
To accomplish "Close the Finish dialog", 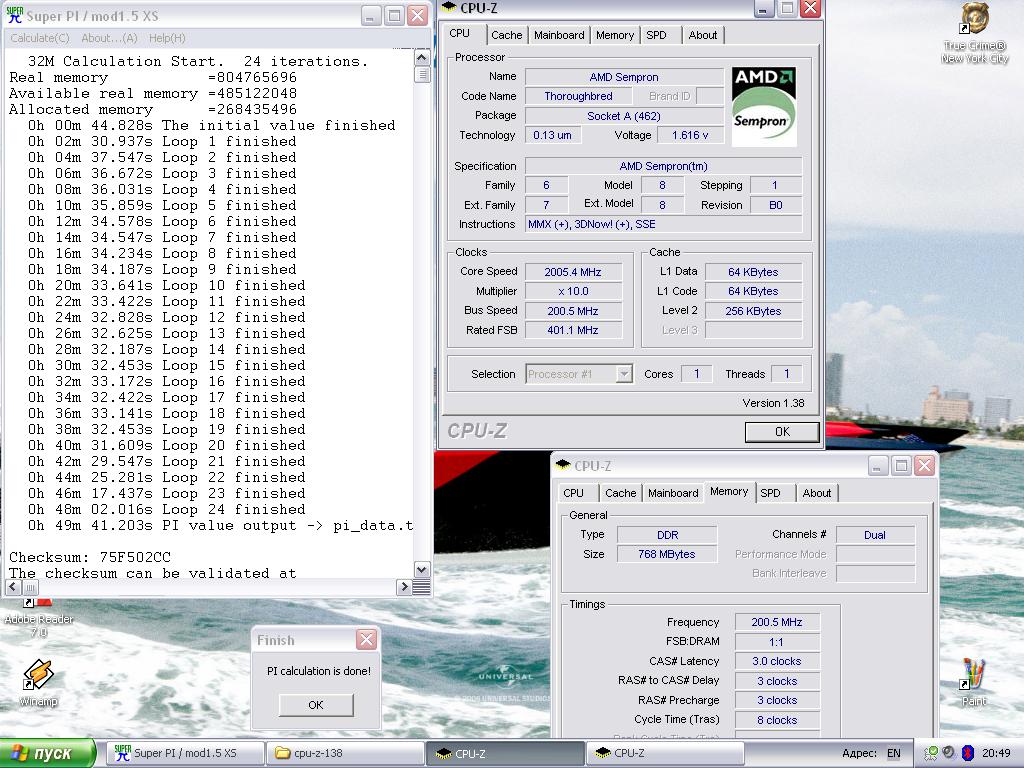I will coord(366,639).
